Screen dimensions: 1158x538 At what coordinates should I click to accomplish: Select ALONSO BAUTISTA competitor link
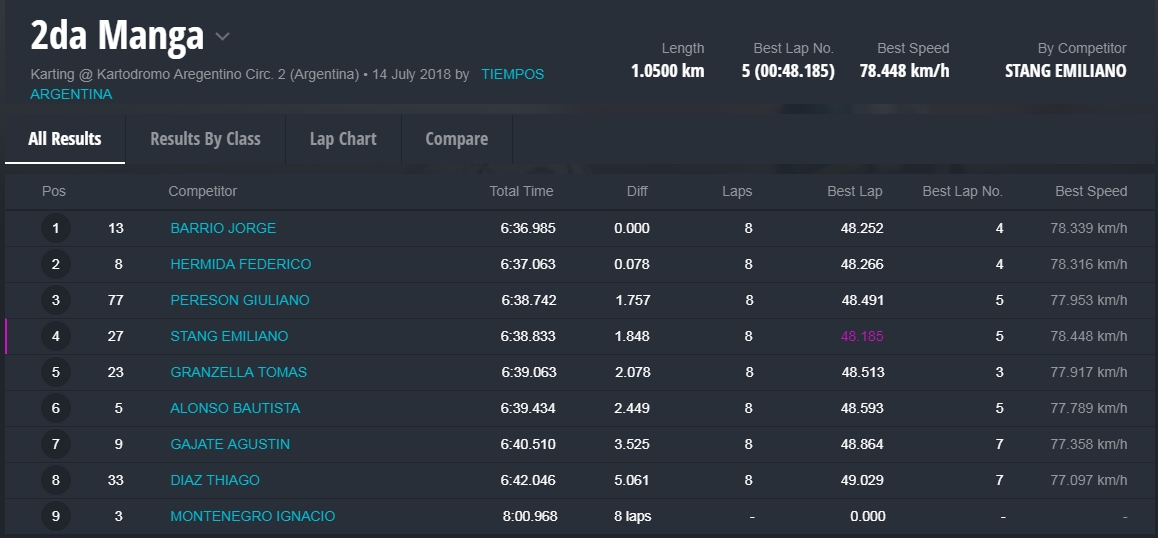click(x=235, y=408)
